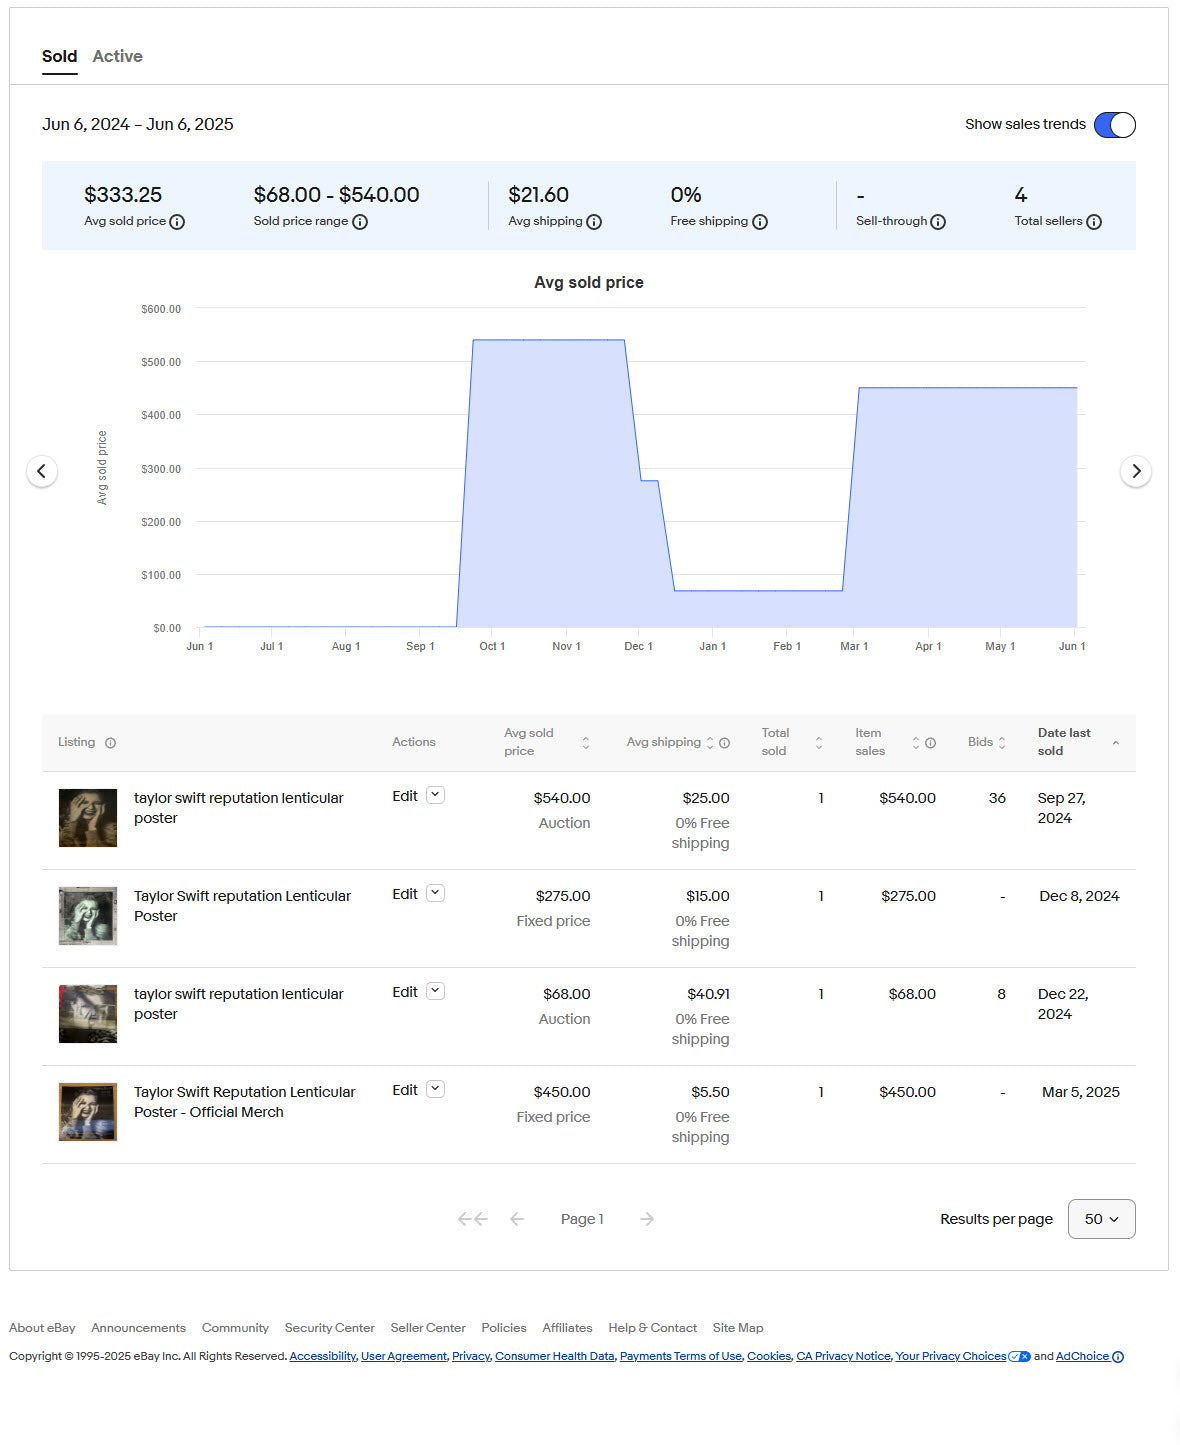
Task: Open CA Privacy Notice link
Action: 843,1357
